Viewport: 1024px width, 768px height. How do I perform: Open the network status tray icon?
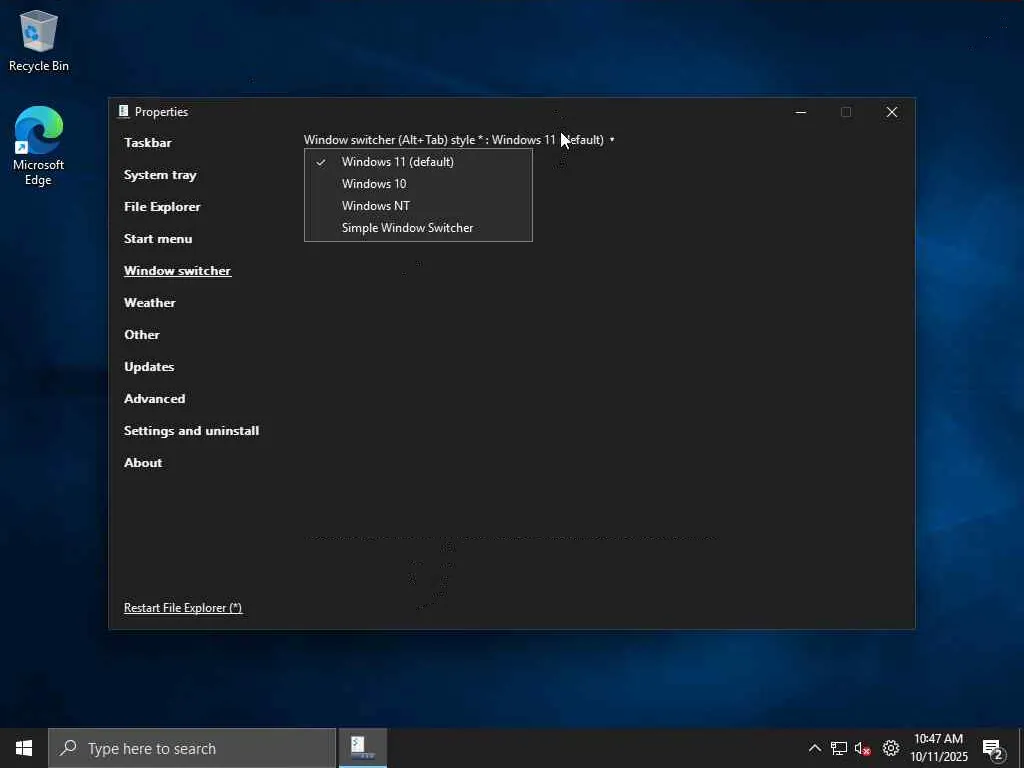click(839, 748)
